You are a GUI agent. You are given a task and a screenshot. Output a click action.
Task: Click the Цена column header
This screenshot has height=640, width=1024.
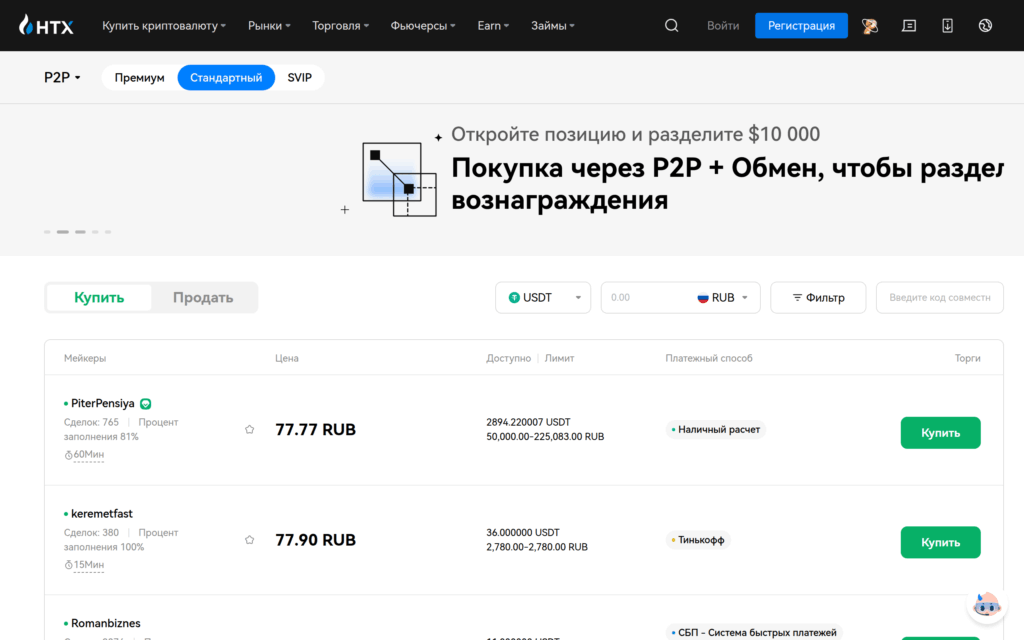coord(287,359)
